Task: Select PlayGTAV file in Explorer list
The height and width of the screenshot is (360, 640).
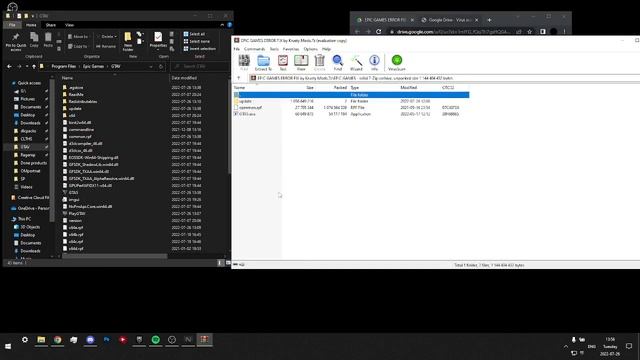Action: tap(74, 213)
